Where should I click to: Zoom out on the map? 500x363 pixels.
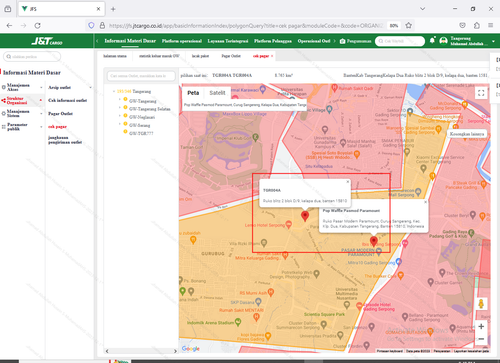pos(481,339)
